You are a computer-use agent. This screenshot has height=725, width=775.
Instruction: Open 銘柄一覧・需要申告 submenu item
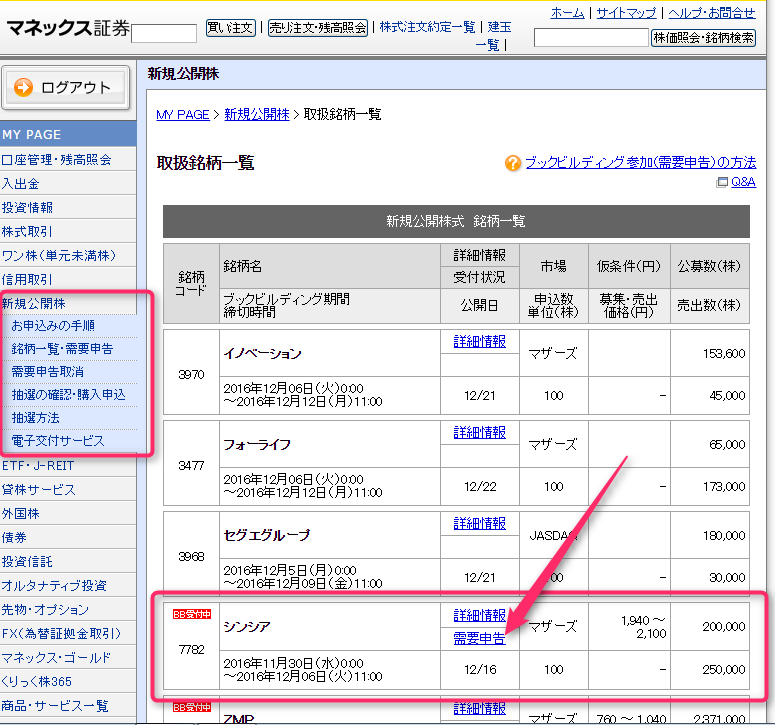point(62,349)
